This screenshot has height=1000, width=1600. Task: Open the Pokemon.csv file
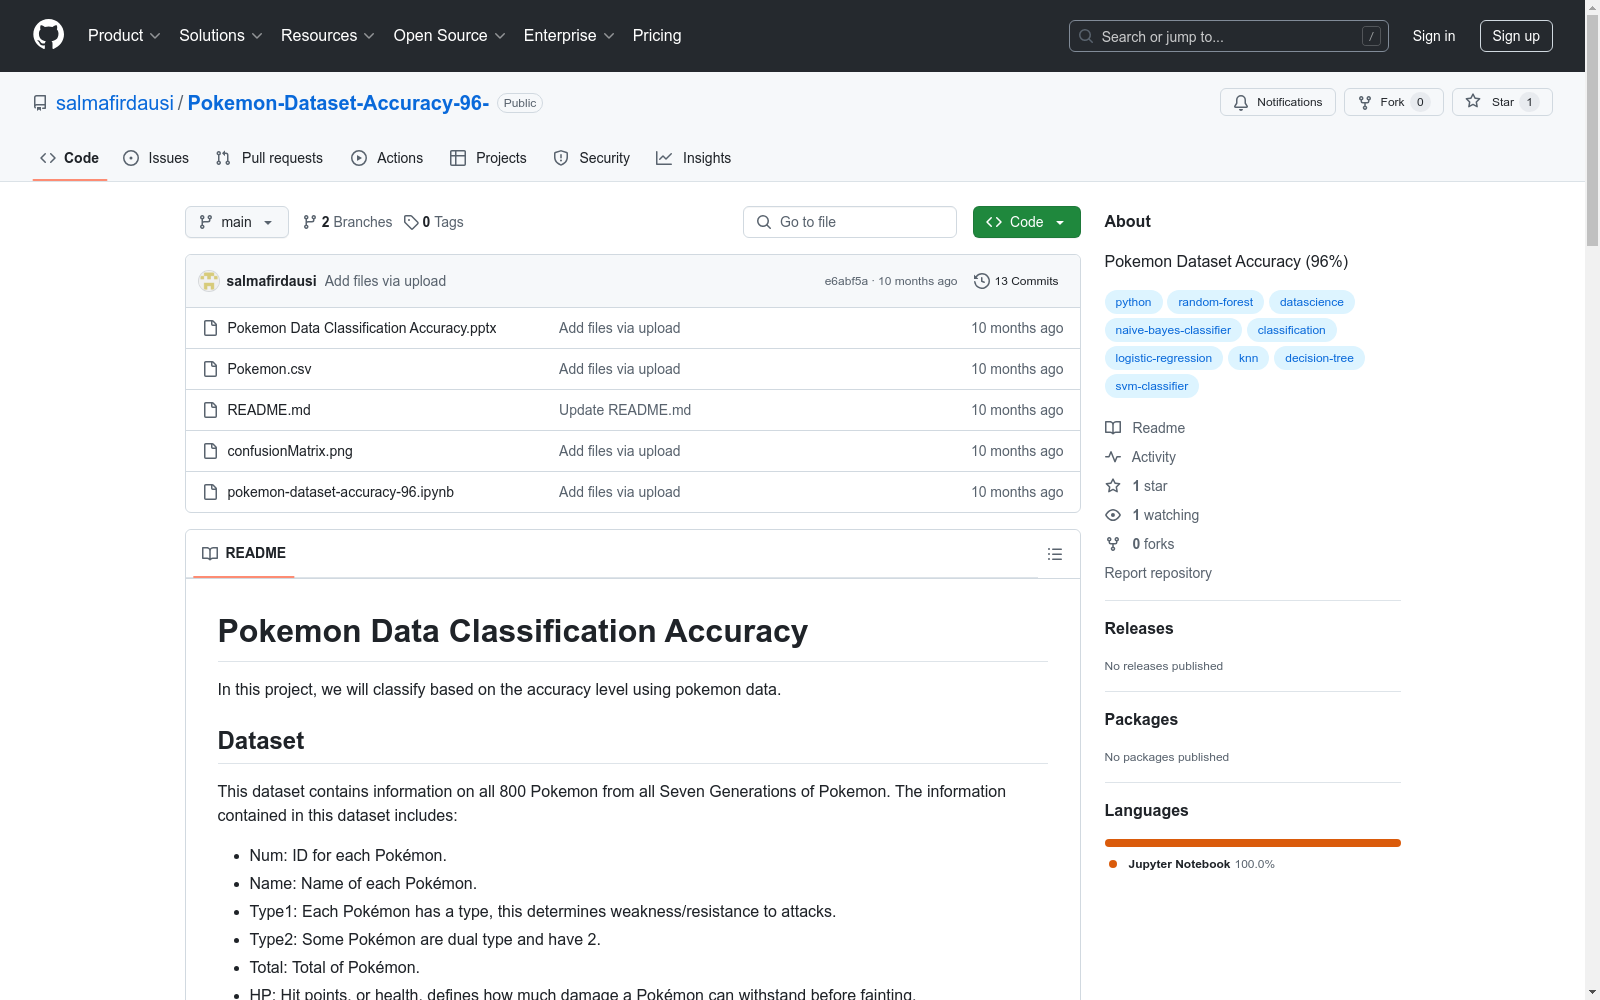(x=269, y=369)
